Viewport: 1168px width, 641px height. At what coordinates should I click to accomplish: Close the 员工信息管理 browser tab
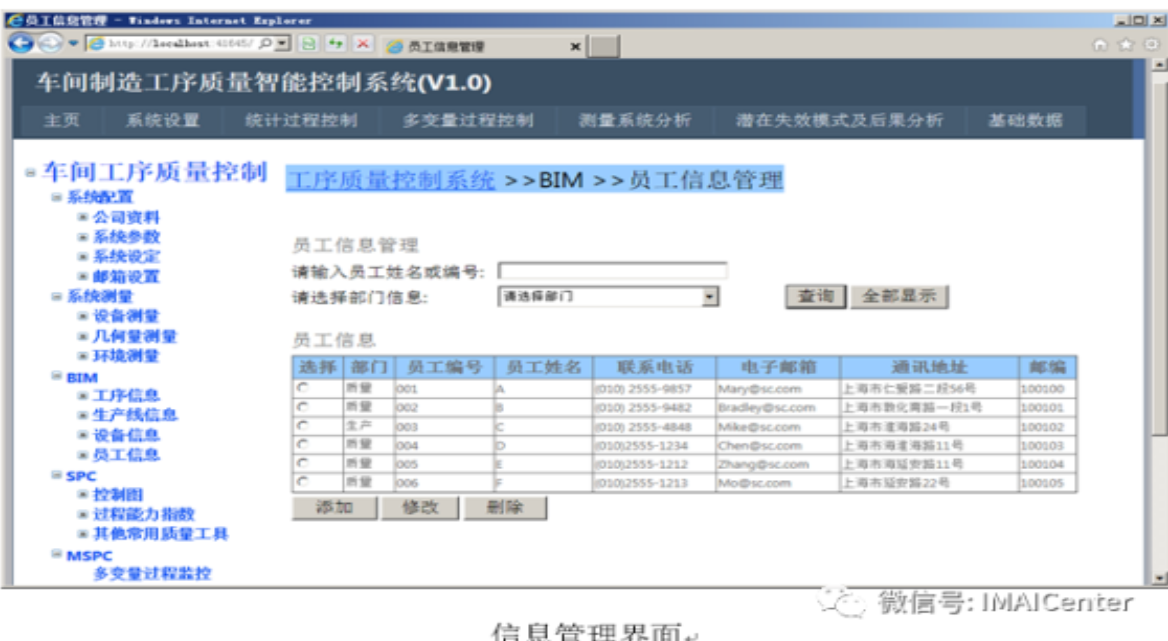[576, 47]
